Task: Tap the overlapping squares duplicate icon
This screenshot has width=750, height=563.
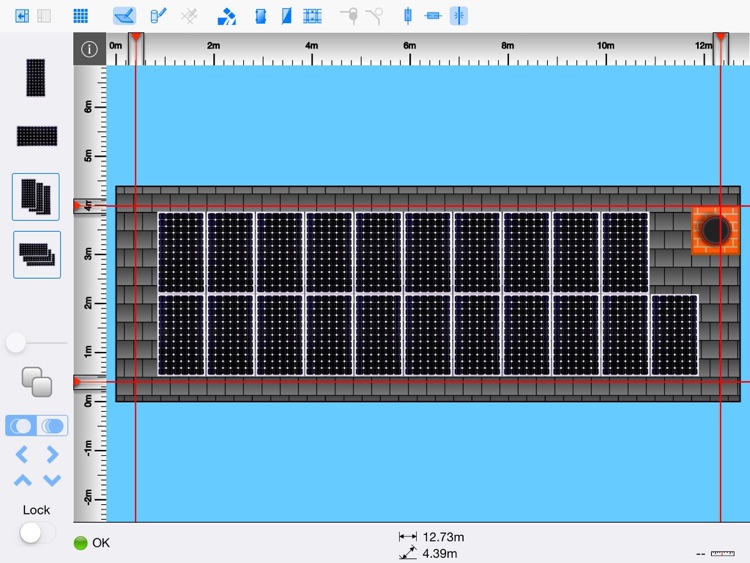Action: [x=36, y=381]
